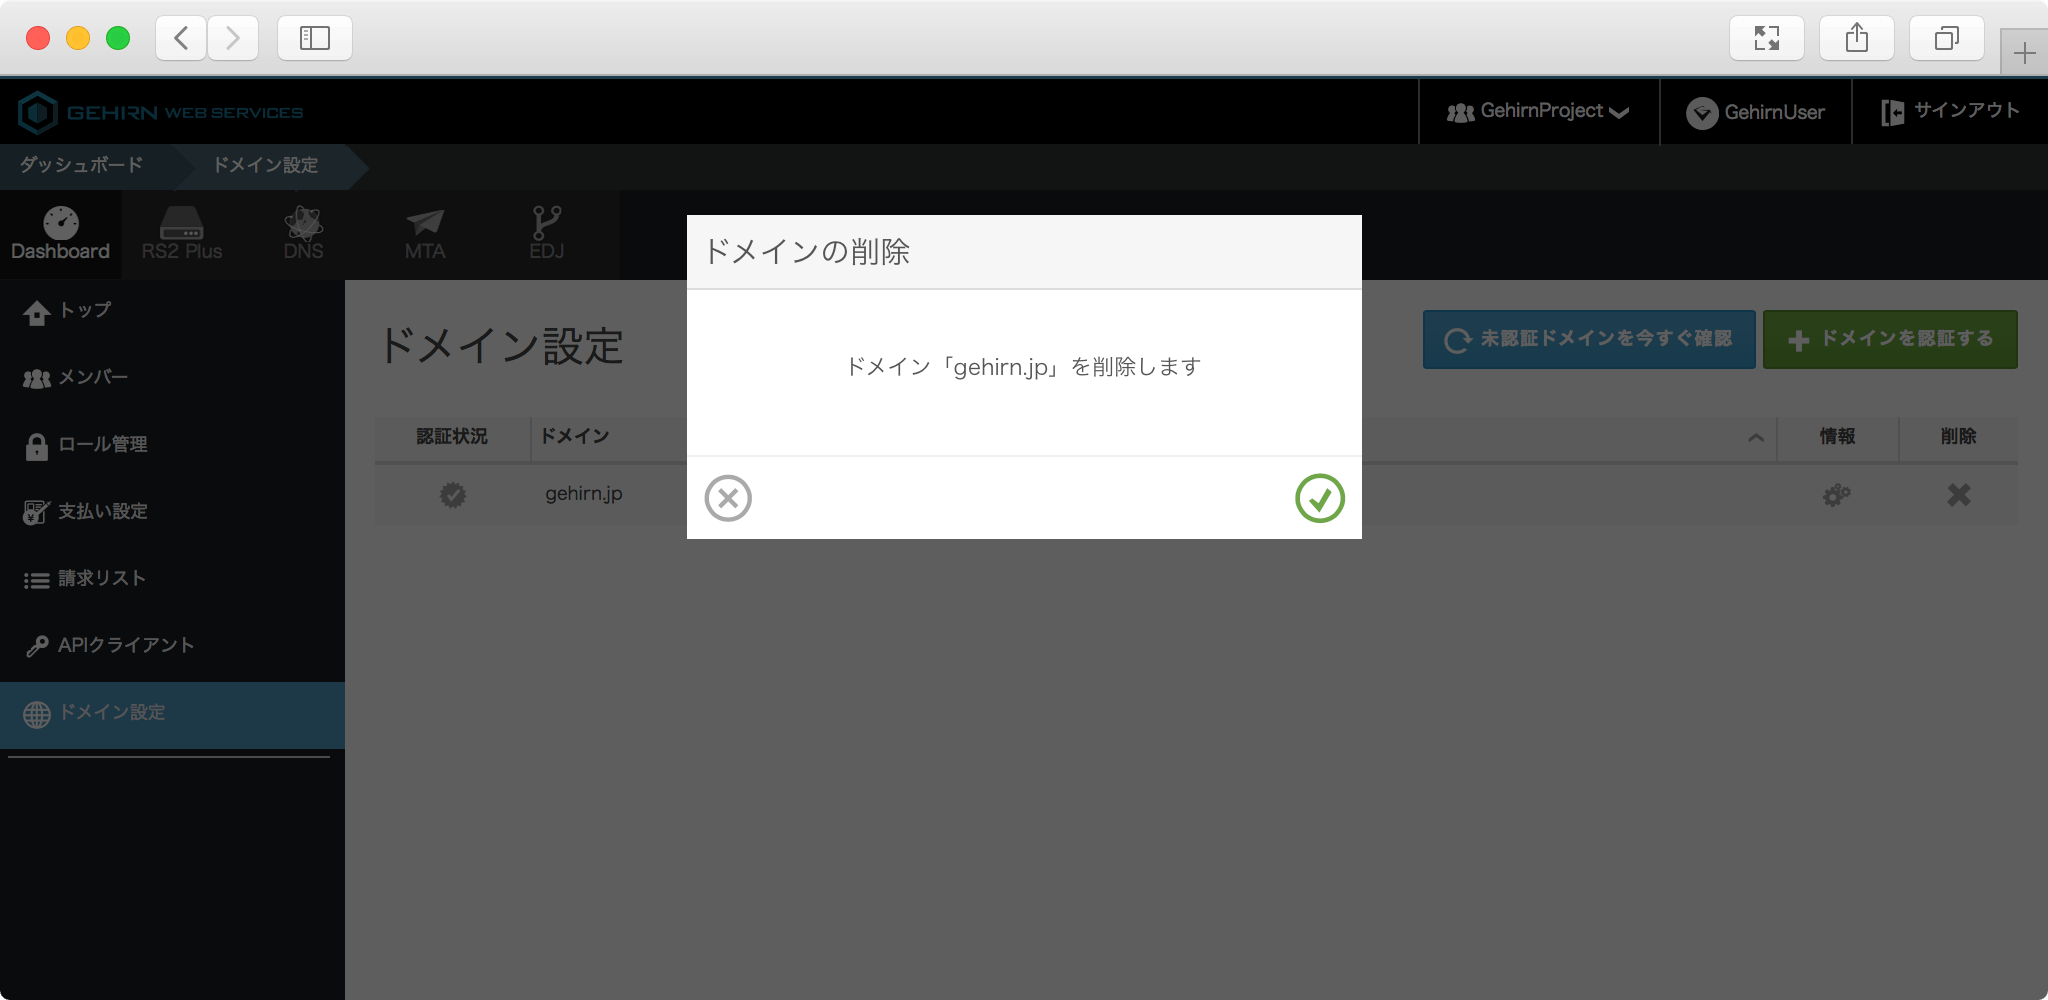Click the delete X for gehirn.jp row
Viewport: 2048px width, 1000px height.
pyautogui.click(x=1958, y=495)
